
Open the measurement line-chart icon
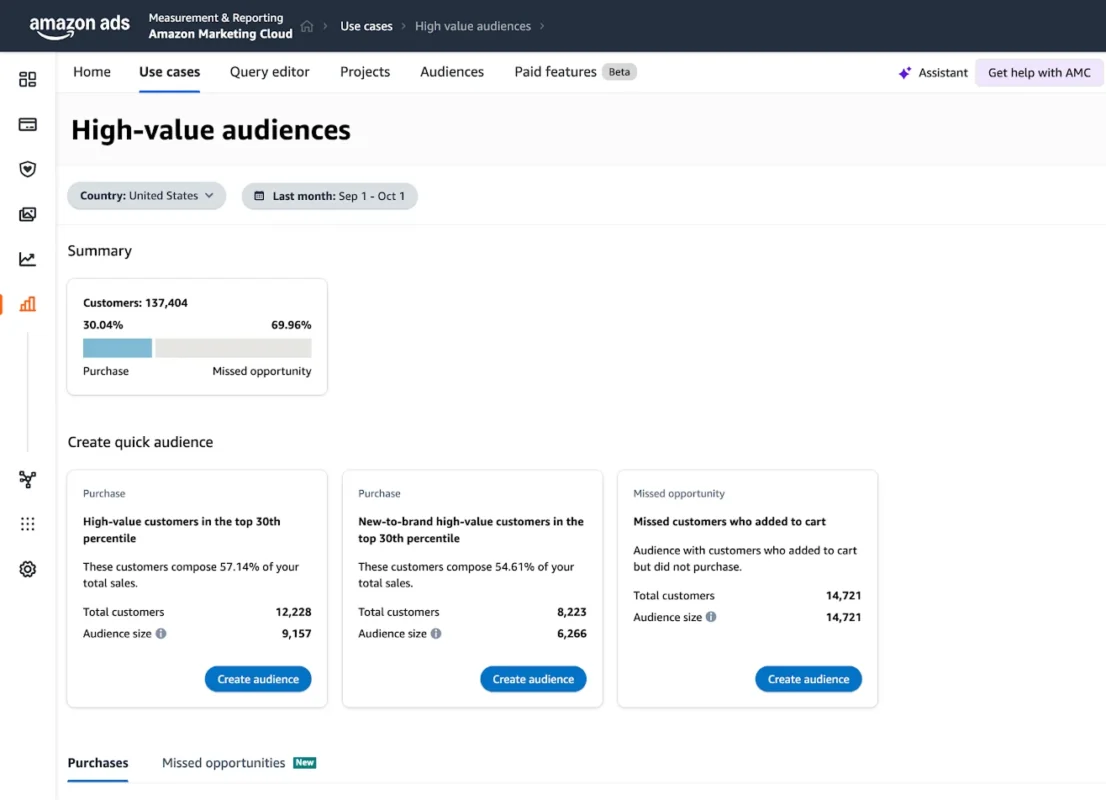tap(27, 258)
